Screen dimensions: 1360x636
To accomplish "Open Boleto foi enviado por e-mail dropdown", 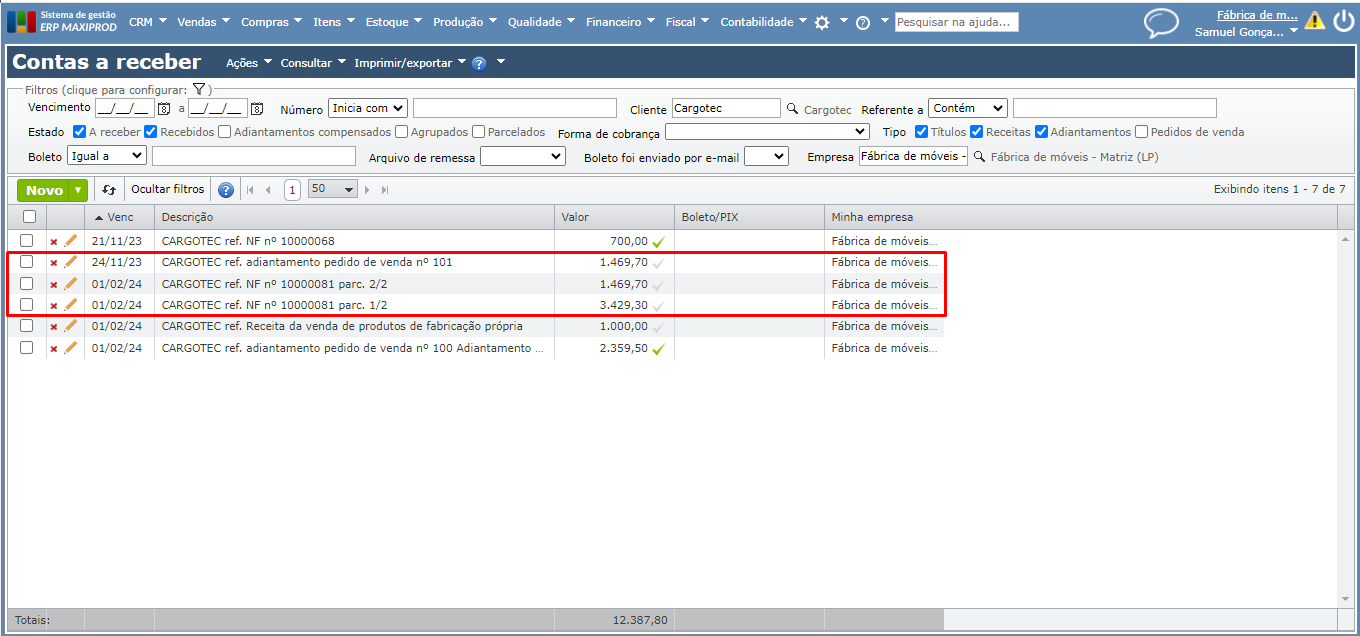I will (767, 156).
